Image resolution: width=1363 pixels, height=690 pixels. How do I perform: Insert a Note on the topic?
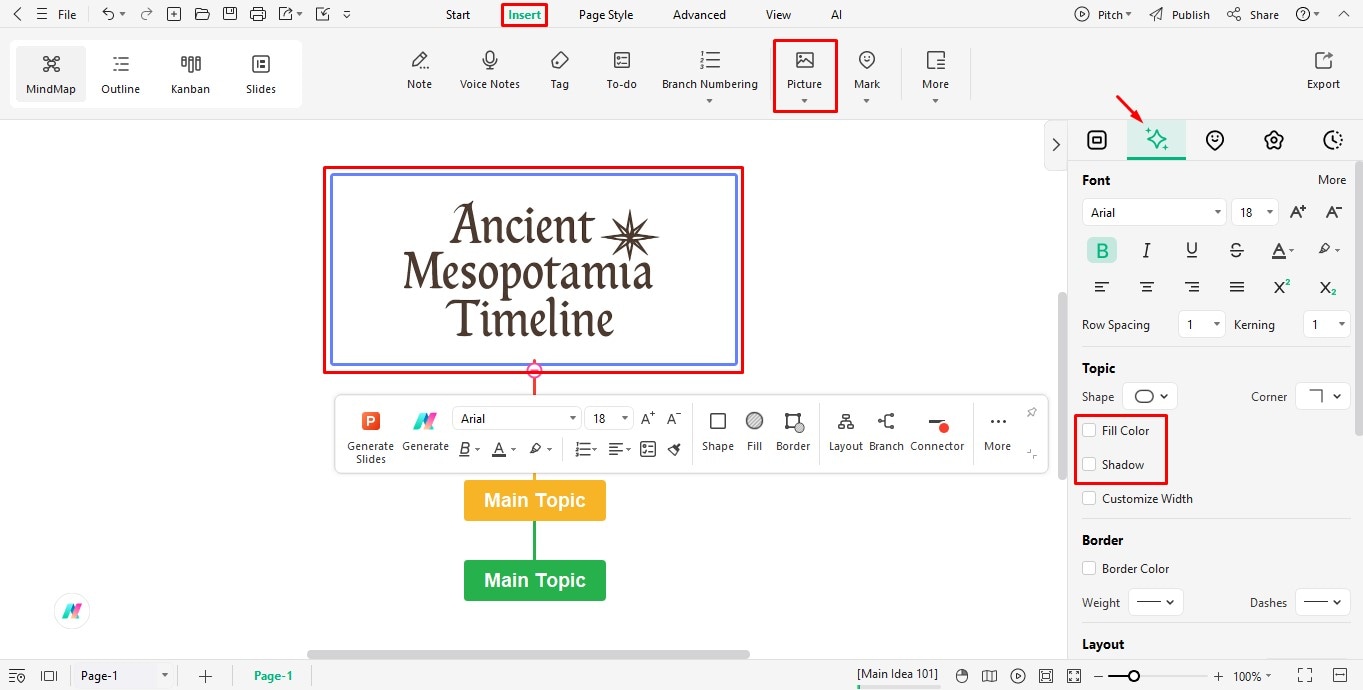click(x=420, y=70)
